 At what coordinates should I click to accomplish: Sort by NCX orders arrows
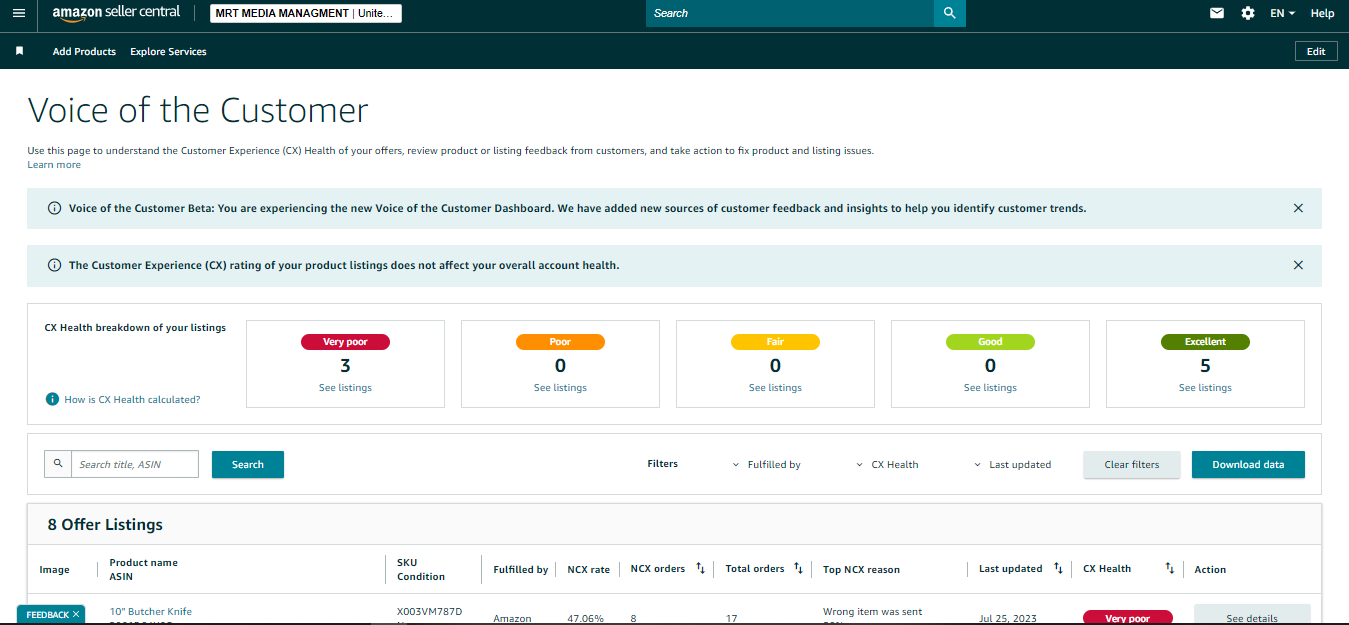(x=701, y=569)
